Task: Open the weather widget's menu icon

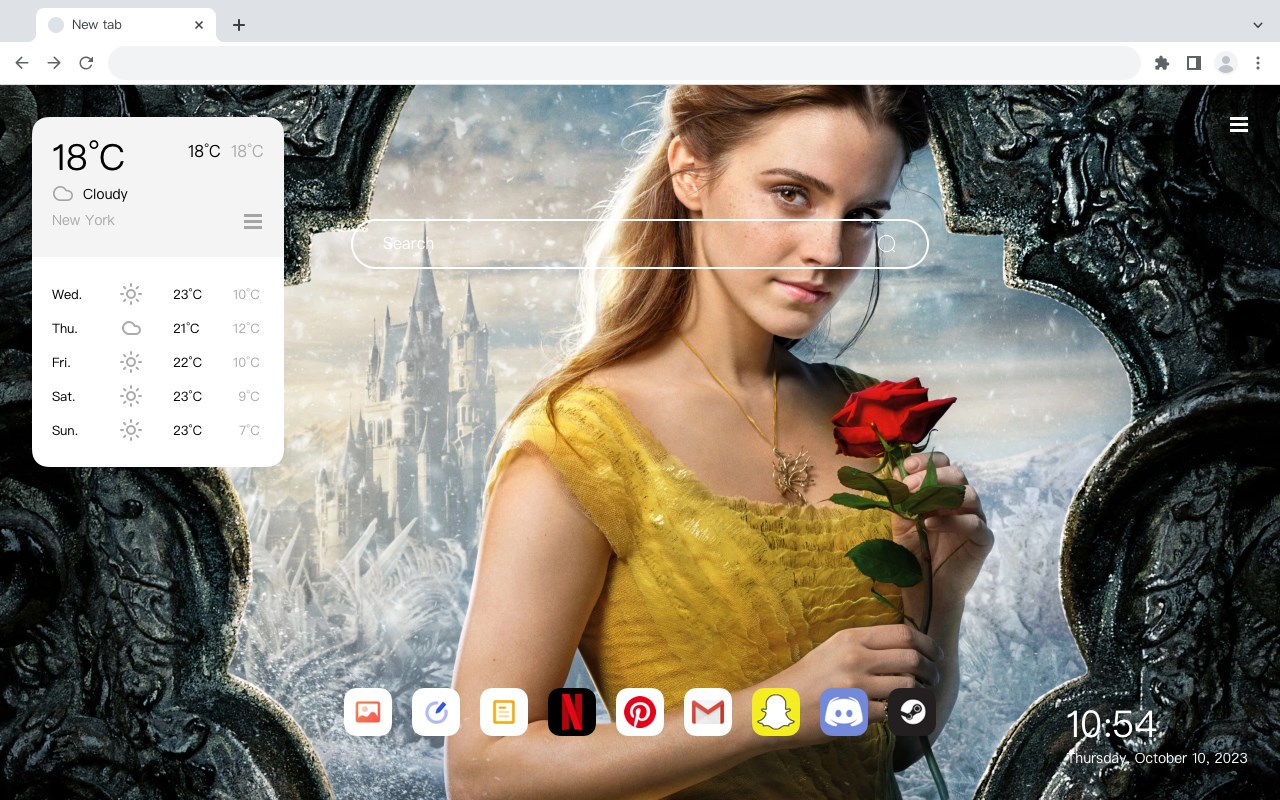Action: coord(253,221)
